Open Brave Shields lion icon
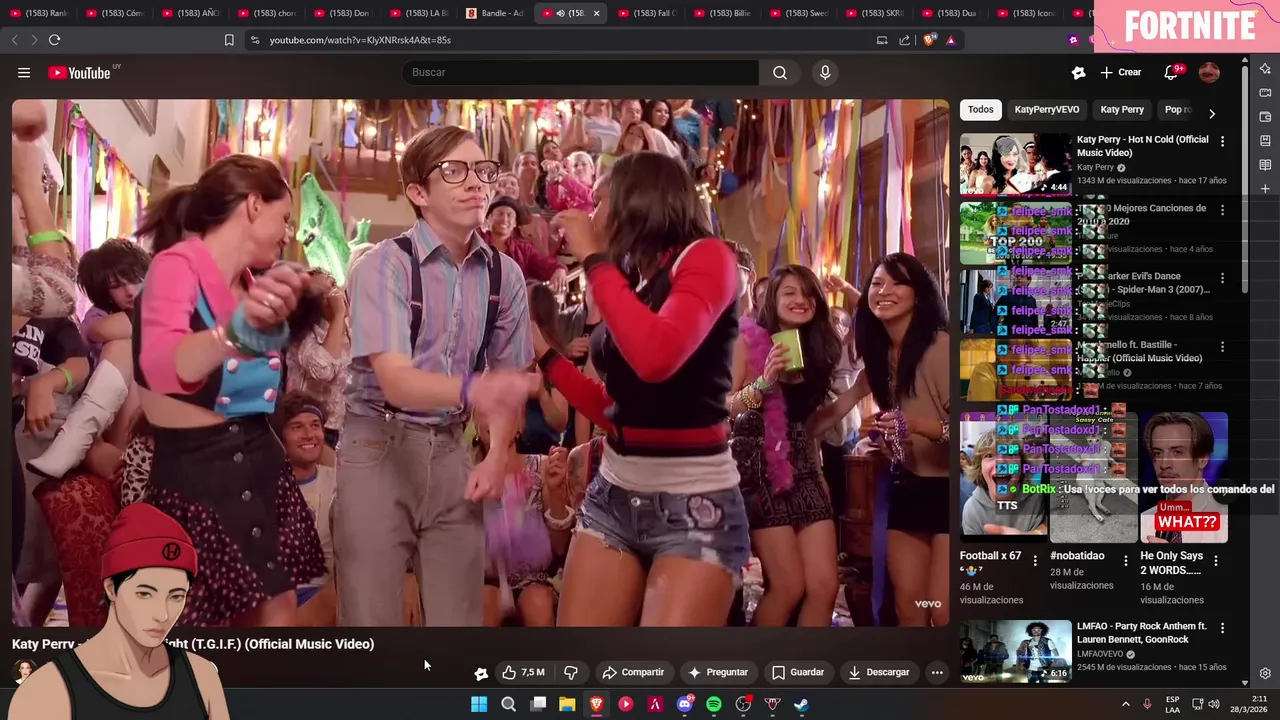This screenshot has width=1280, height=720. pos(930,40)
